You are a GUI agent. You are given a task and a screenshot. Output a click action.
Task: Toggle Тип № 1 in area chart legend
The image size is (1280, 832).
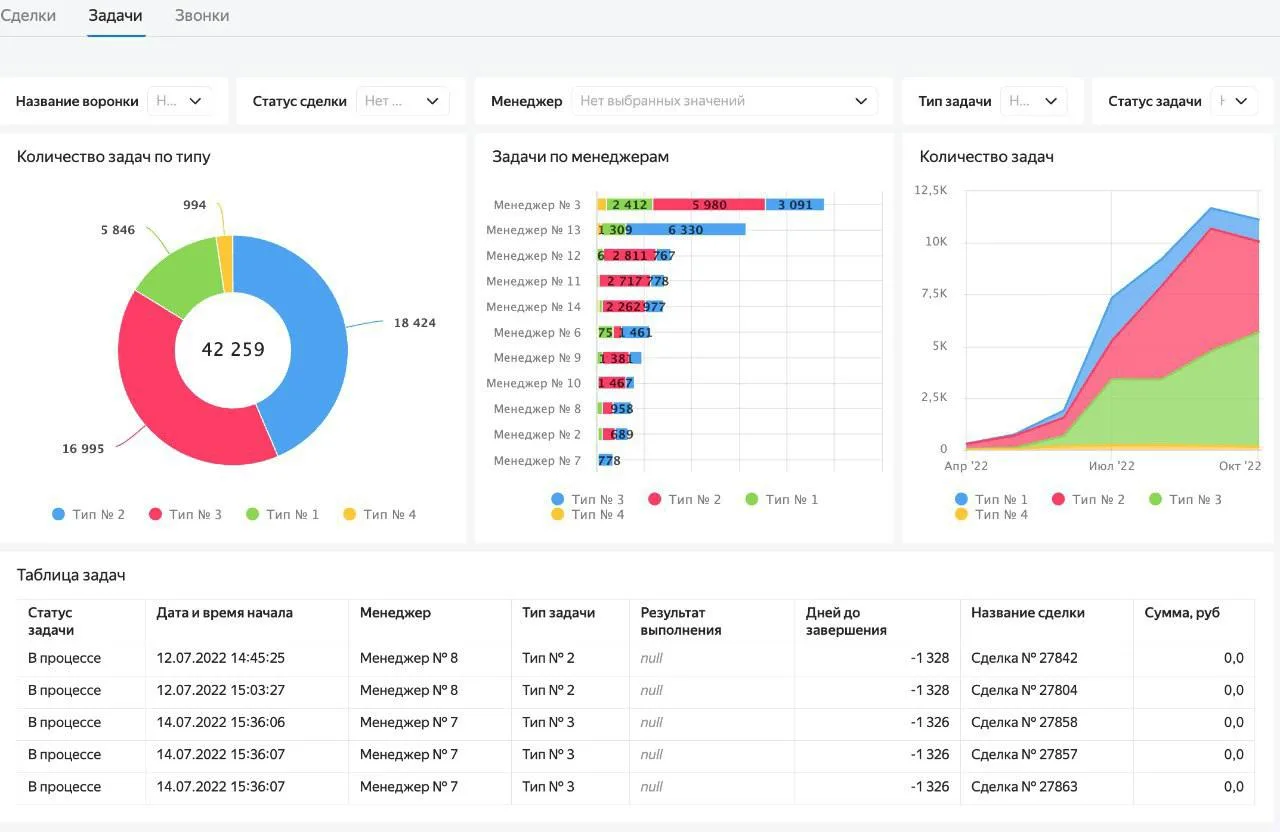(991, 499)
